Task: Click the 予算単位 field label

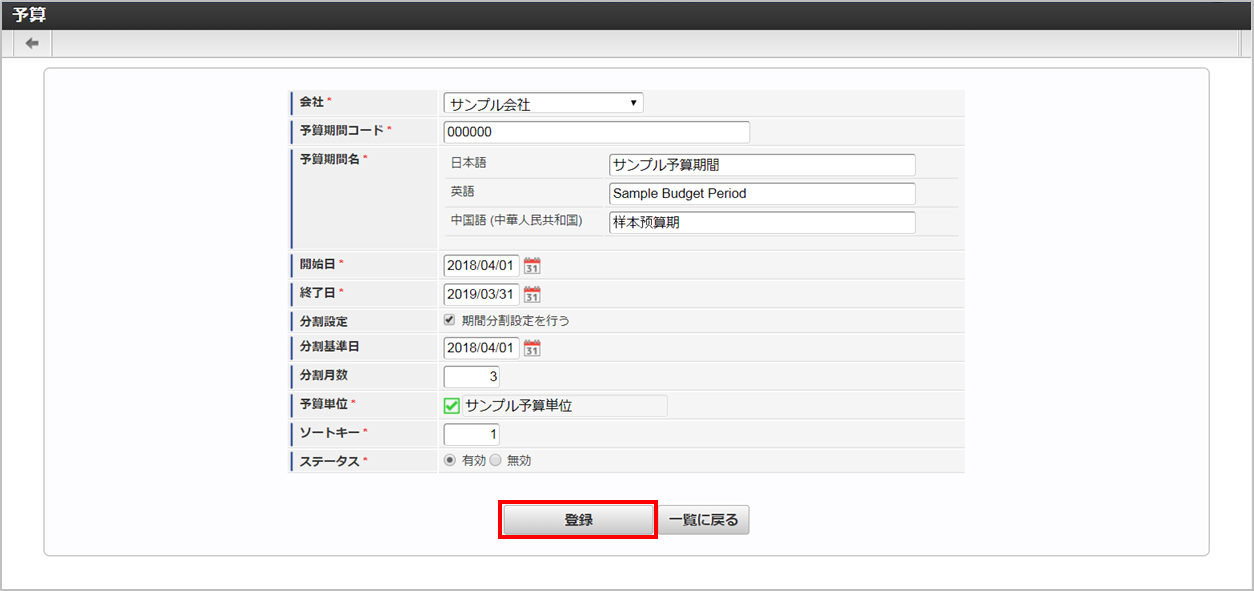Action: coord(324,404)
